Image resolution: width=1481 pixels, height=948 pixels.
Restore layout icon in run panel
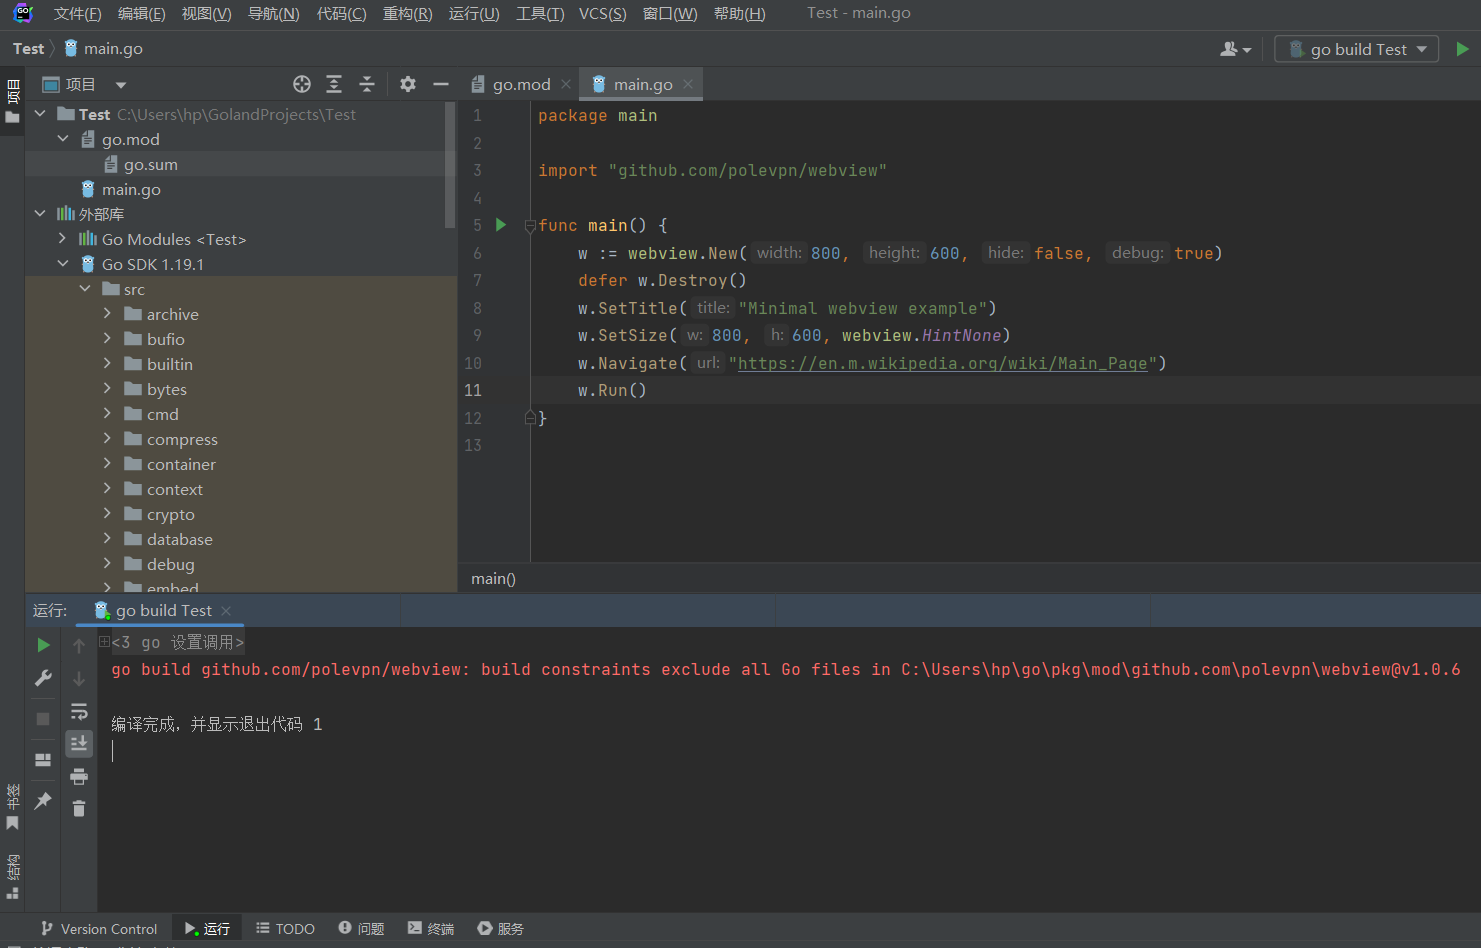click(x=43, y=760)
